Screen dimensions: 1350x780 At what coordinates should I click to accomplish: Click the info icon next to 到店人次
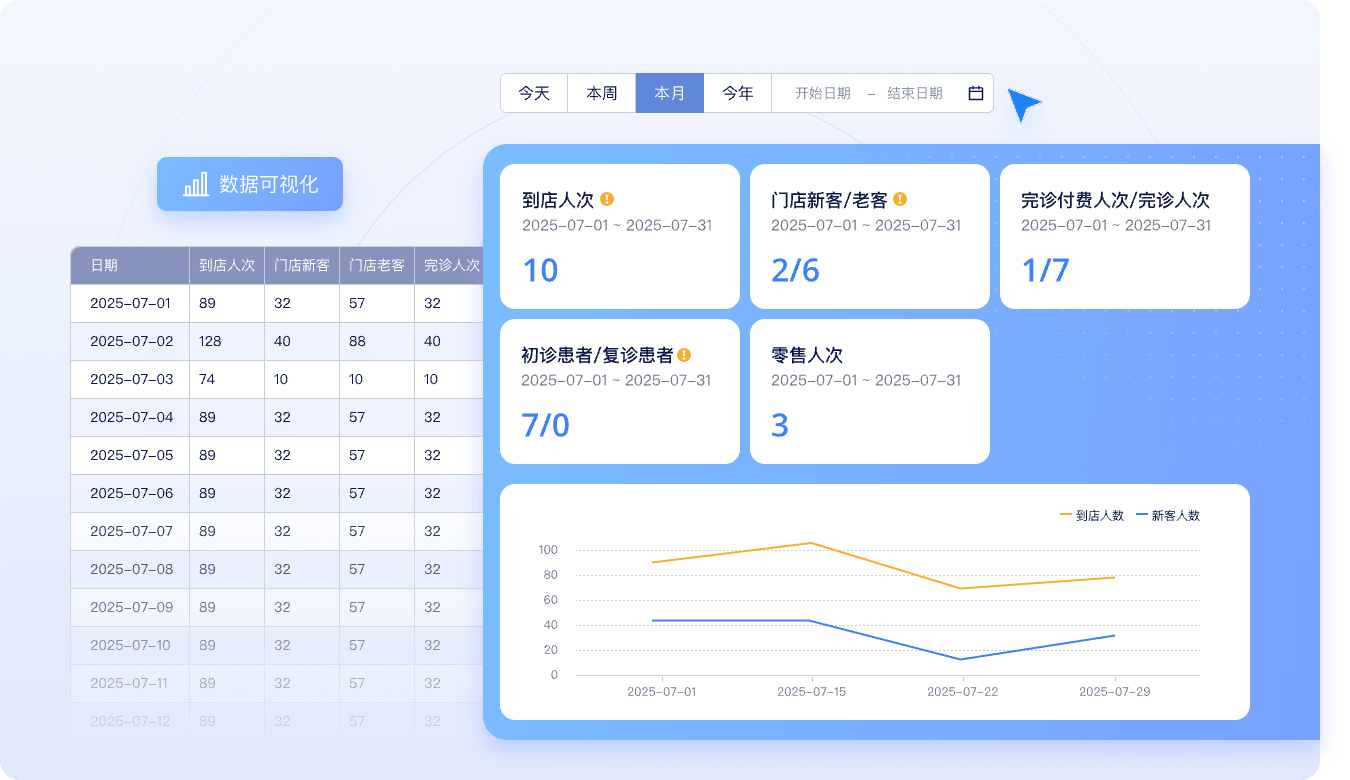click(607, 199)
